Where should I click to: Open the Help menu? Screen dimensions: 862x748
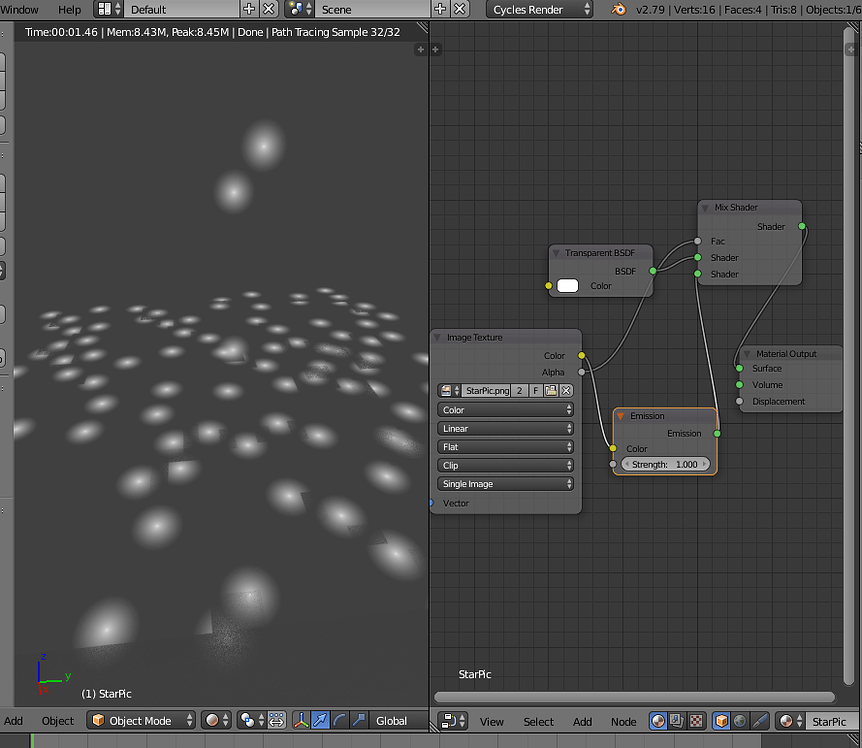click(x=69, y=9)
